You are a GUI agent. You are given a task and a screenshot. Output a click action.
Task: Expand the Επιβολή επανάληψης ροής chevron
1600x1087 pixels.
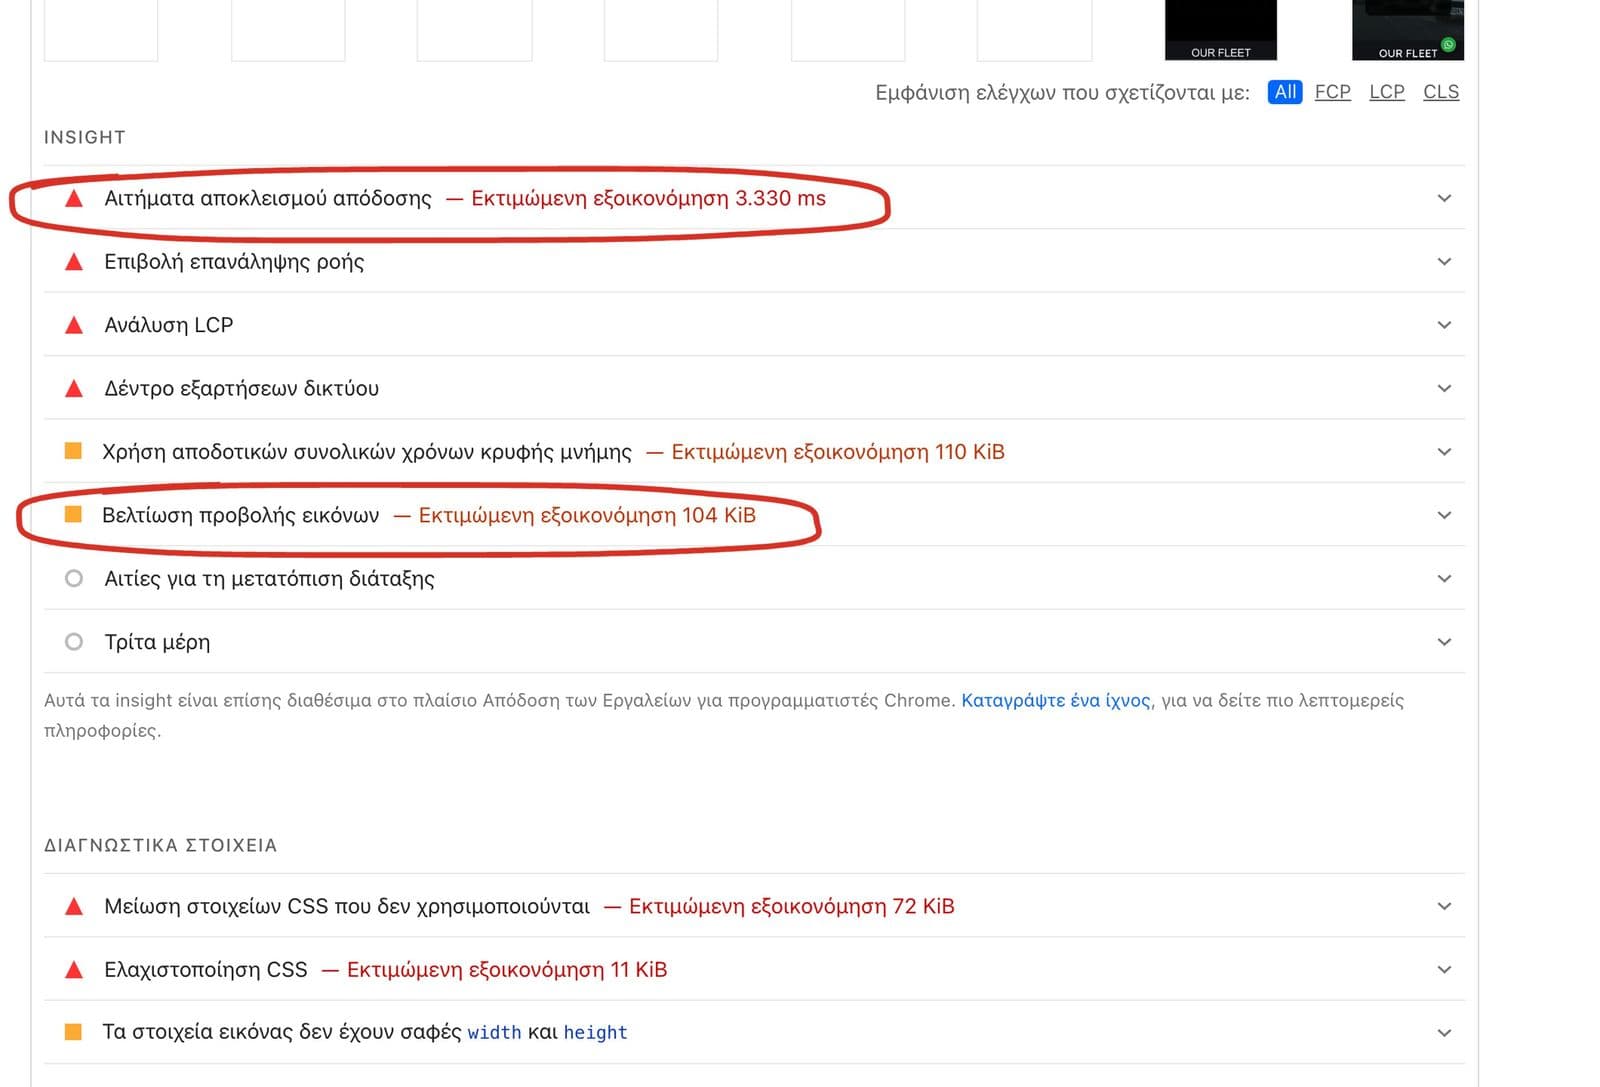click(x=1444, y=261)
